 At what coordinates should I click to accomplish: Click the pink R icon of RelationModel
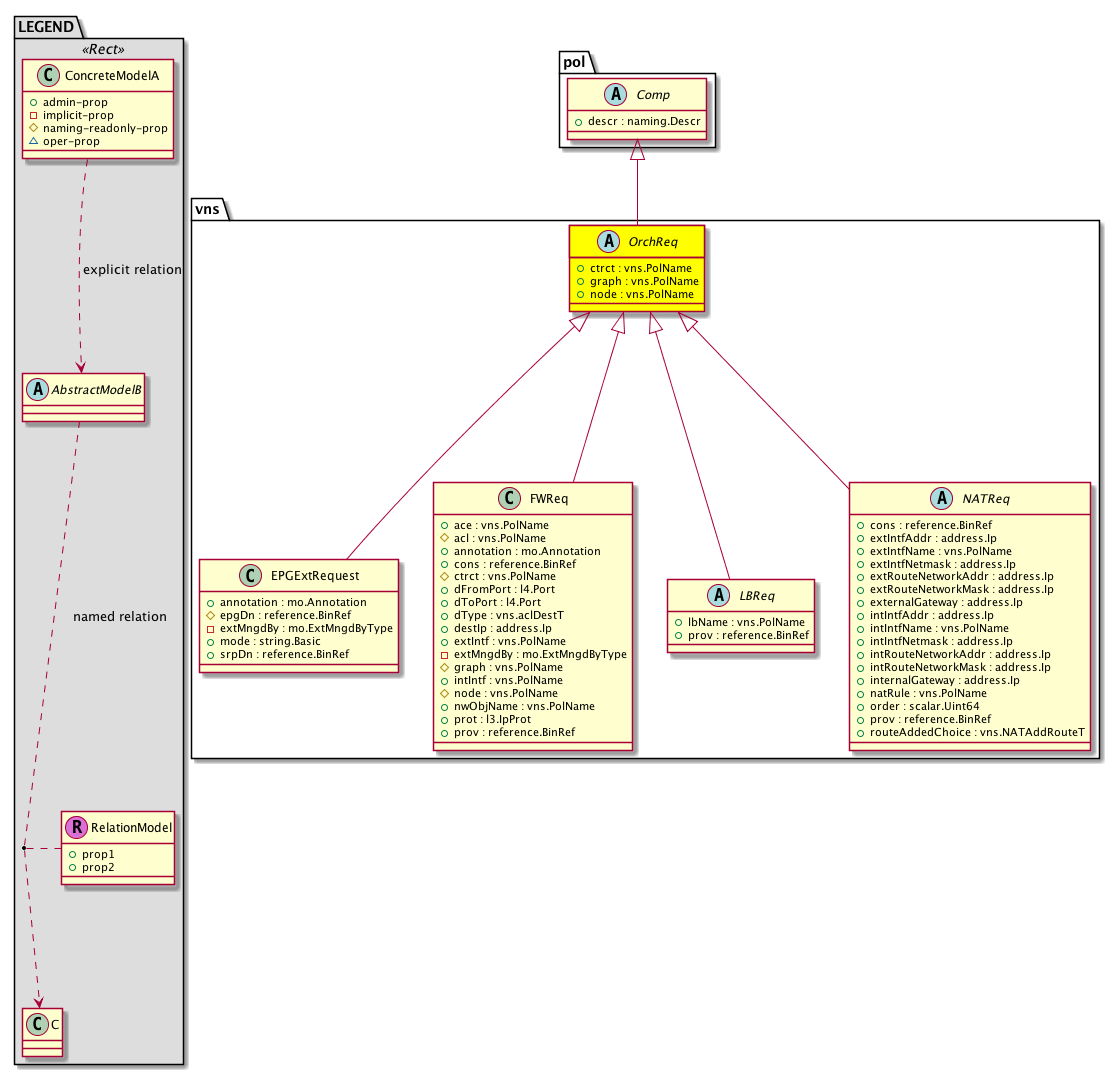(x=76, y=827)
